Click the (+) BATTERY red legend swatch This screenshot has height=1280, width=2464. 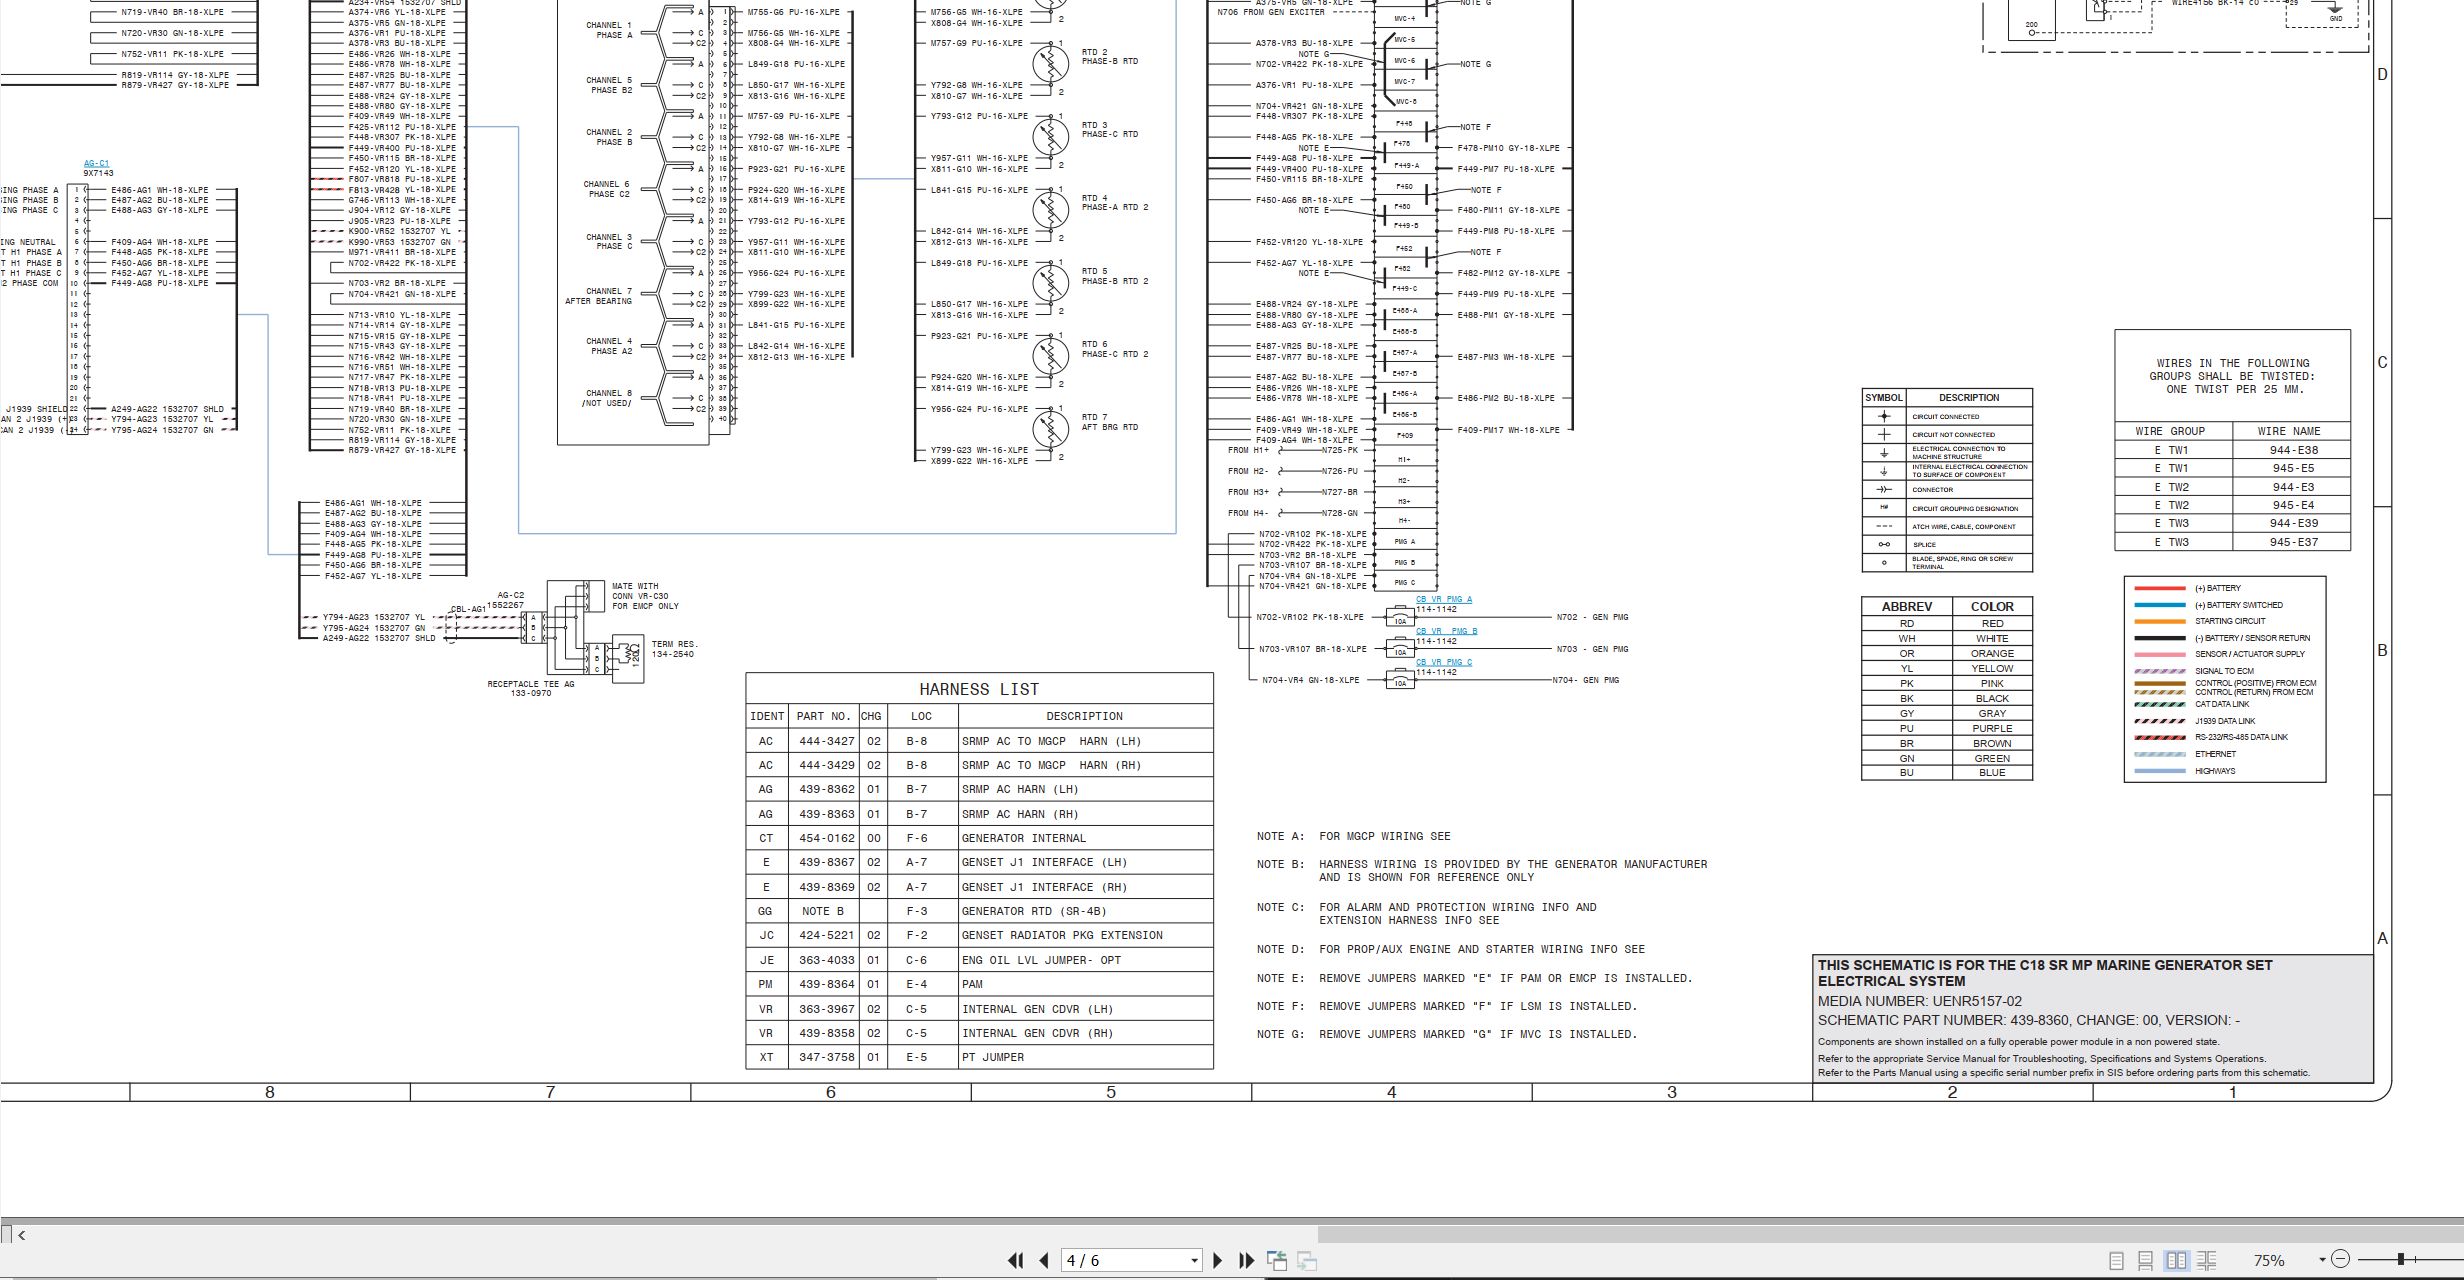pyautogui.click(x=2160, y=588)
